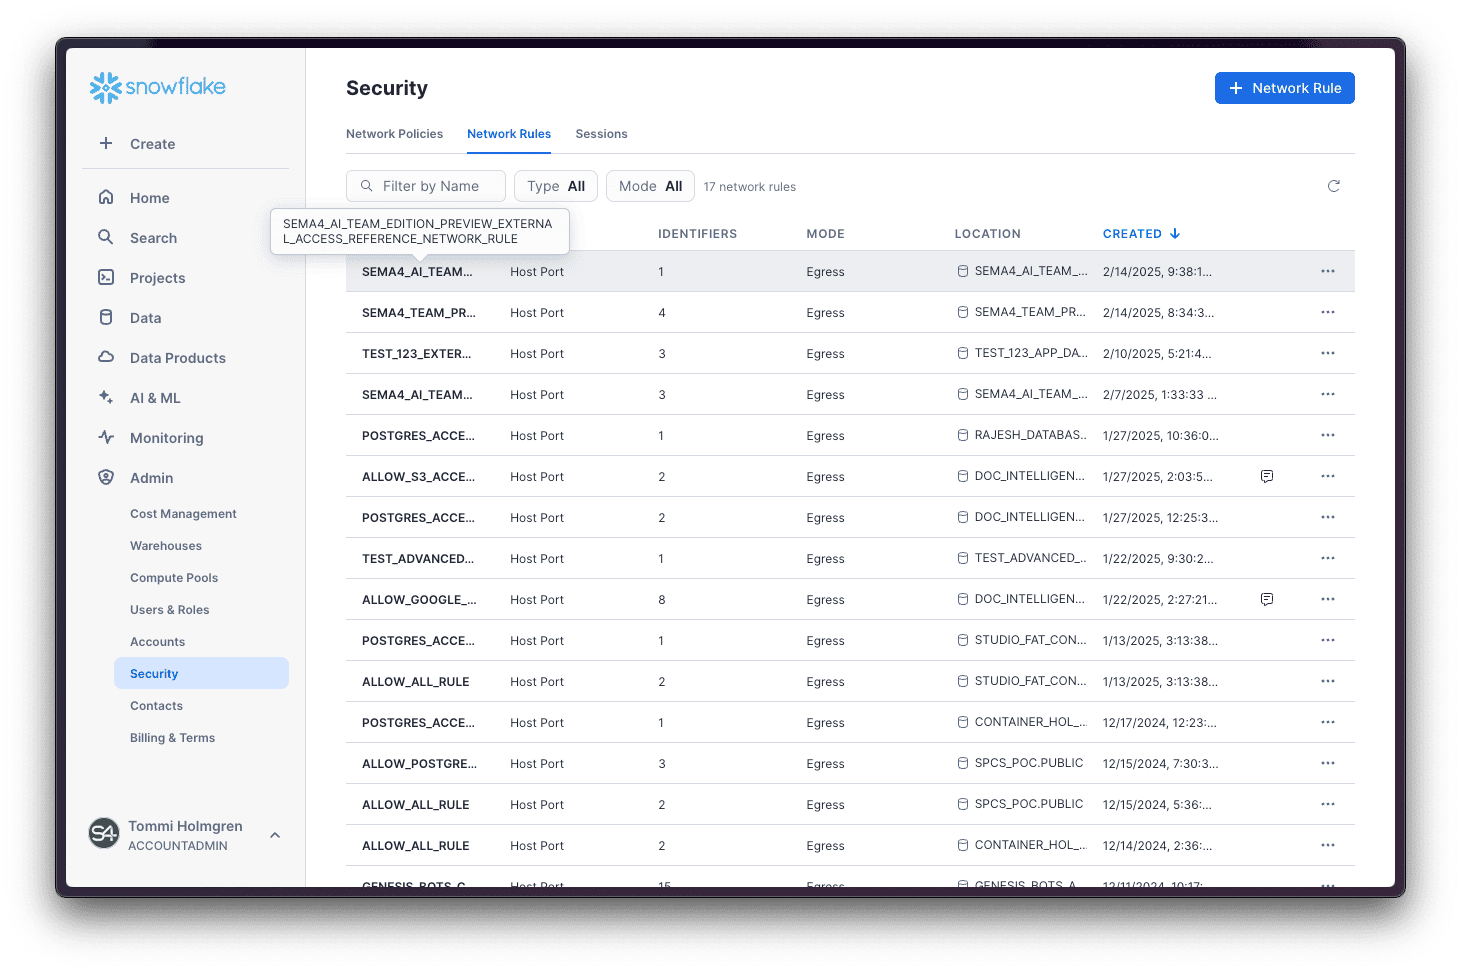Open Users & Roles admin page
The height and width of the screenshot is (971, 1461).
tap(170, 610)
